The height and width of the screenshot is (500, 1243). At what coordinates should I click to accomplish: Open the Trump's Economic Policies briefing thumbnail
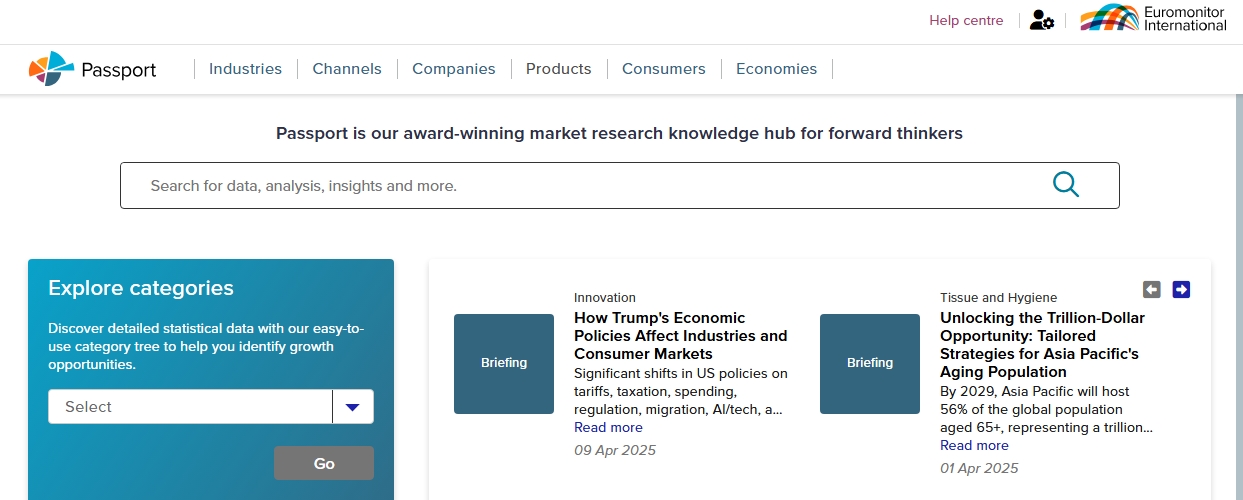[x=504, y=363]
